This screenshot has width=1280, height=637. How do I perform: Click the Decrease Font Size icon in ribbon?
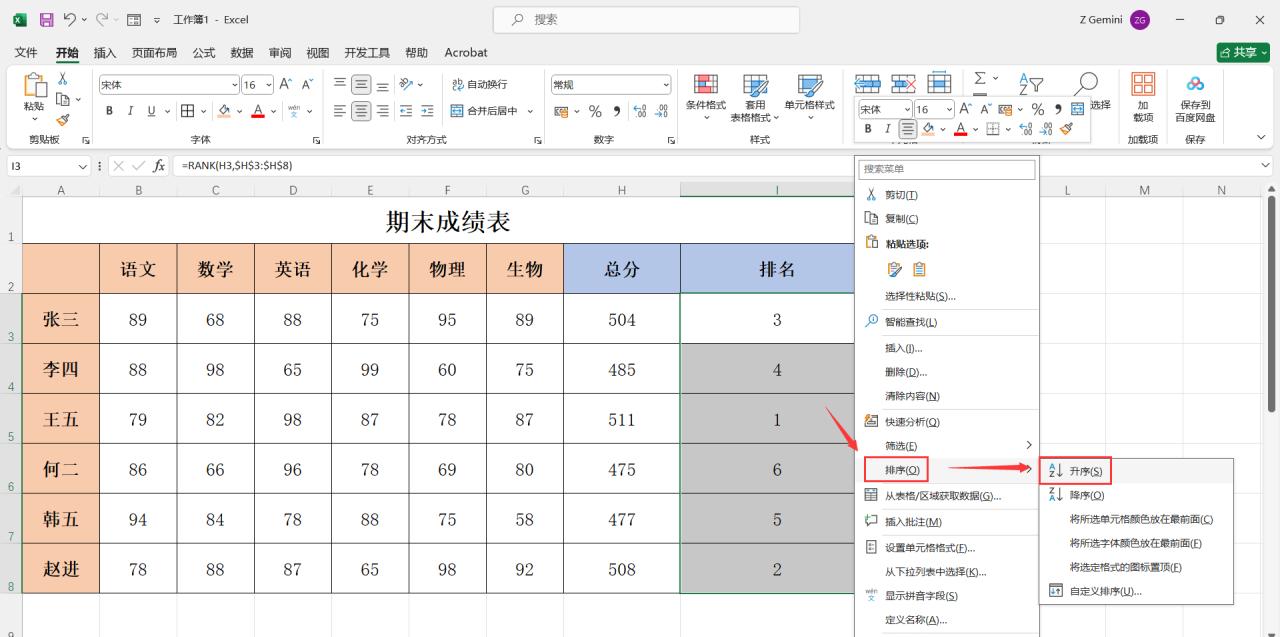307,85
